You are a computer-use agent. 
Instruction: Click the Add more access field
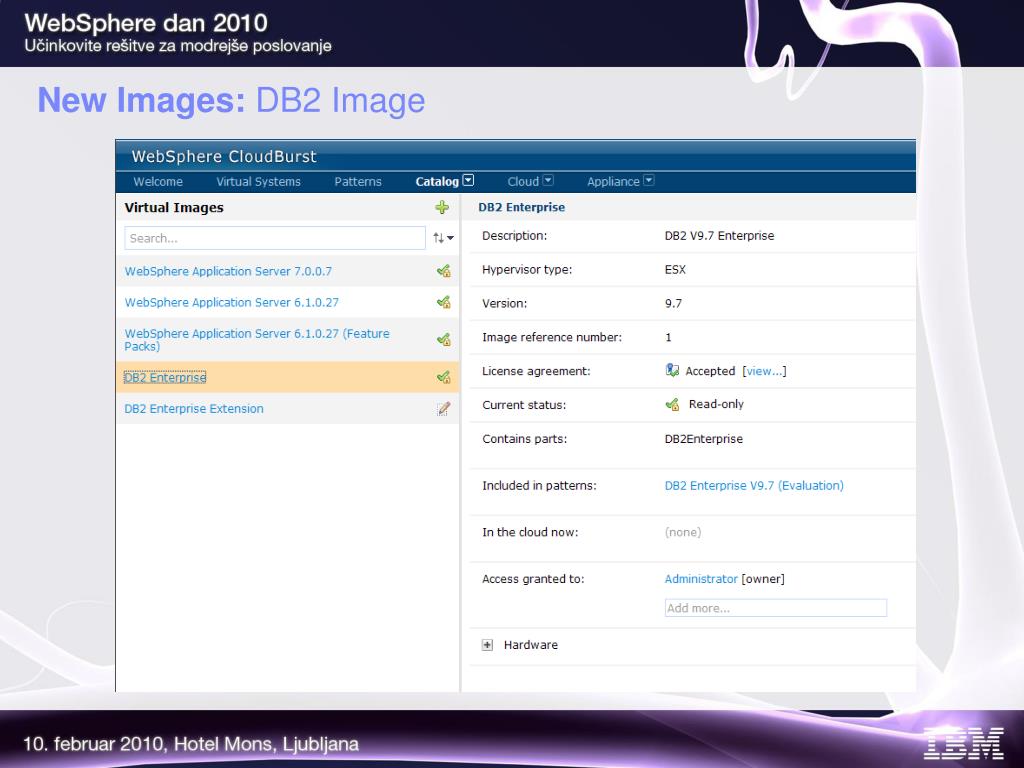(776, 608)
